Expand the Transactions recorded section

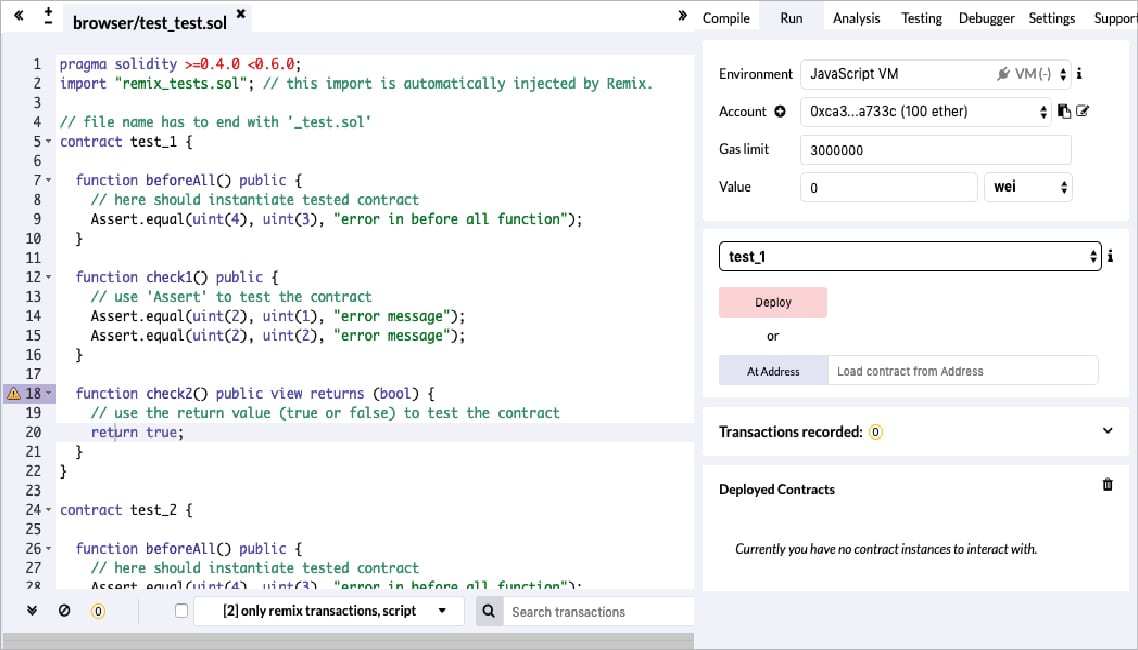(1107, 431)
